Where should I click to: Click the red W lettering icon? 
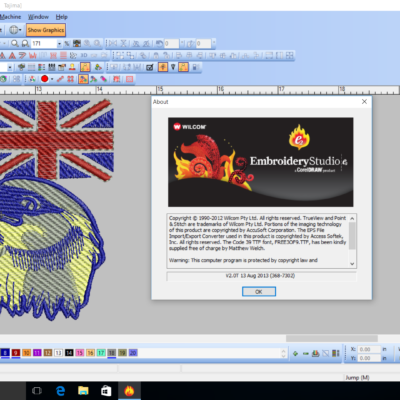pos(33,55)
